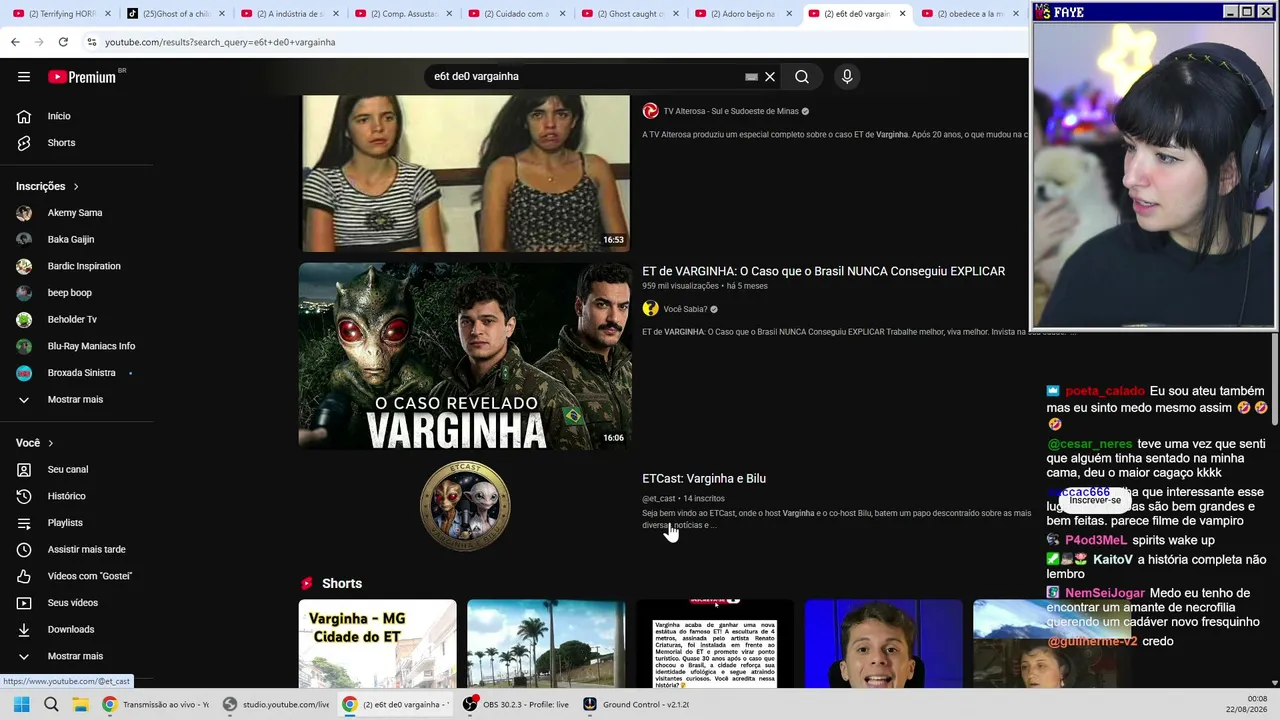Focus the YouTube search input field
Viewport: 1280px width, 720px height.
pyautogui.click(x=585, y=77)
